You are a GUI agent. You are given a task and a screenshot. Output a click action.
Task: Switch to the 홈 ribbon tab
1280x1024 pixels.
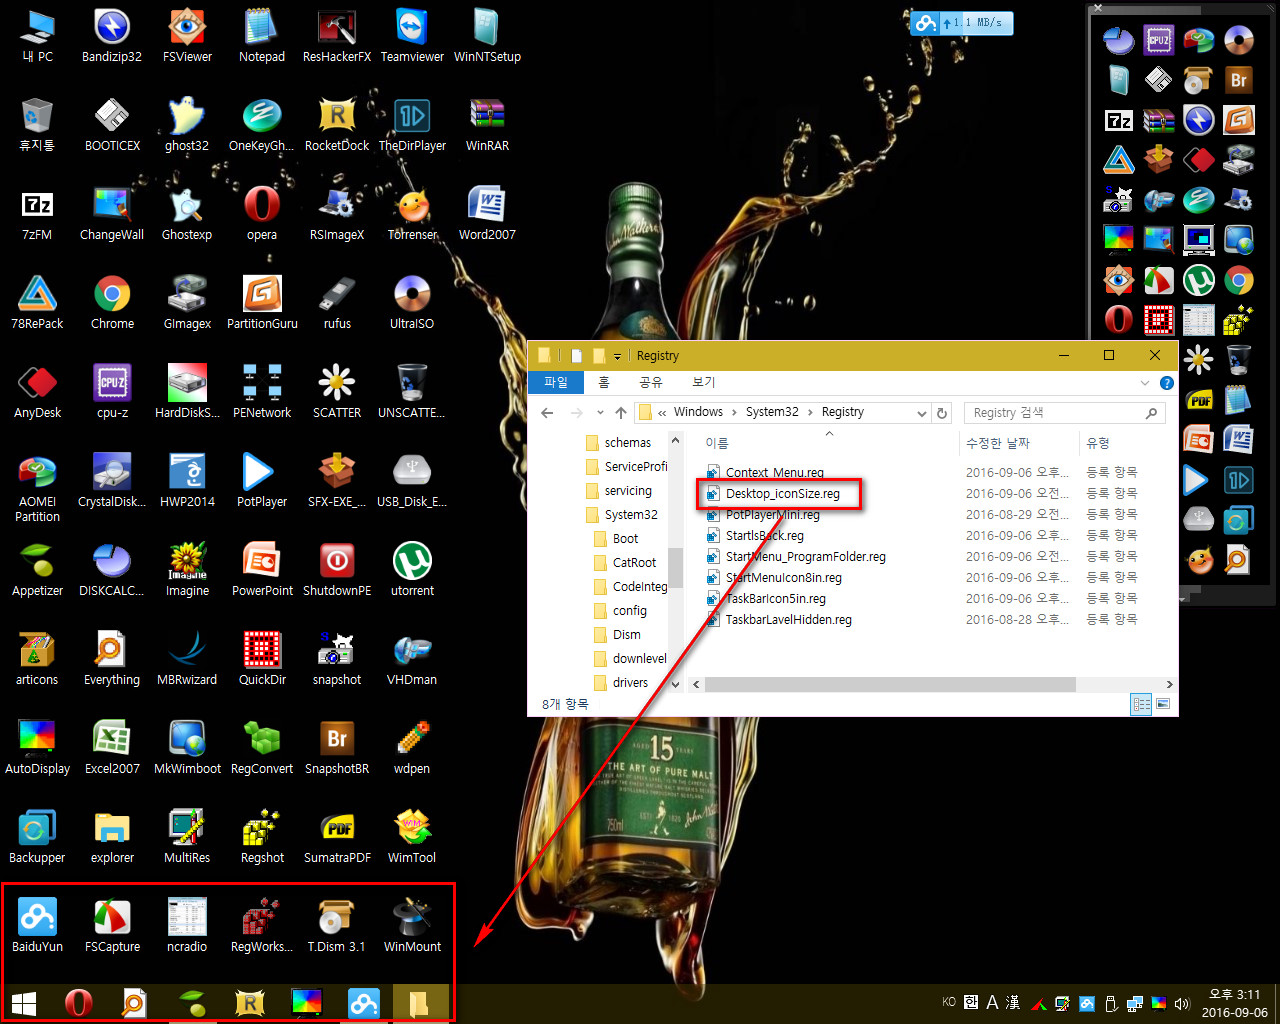[x=603, y=382]
